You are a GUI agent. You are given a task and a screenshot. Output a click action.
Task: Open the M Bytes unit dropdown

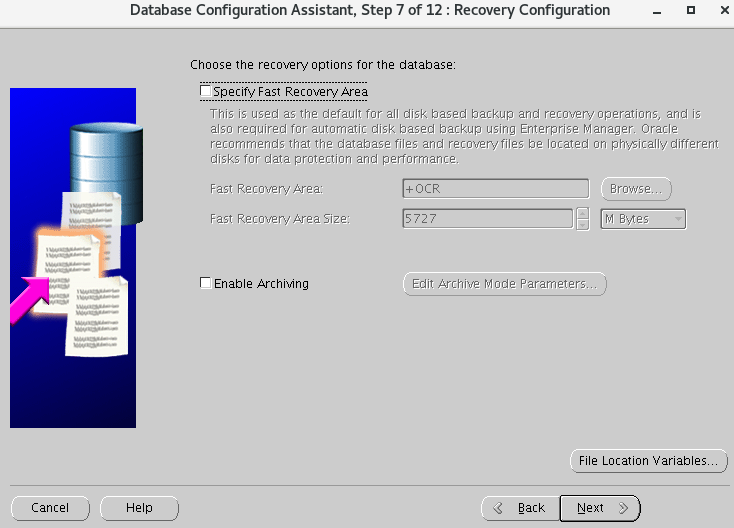643,219
